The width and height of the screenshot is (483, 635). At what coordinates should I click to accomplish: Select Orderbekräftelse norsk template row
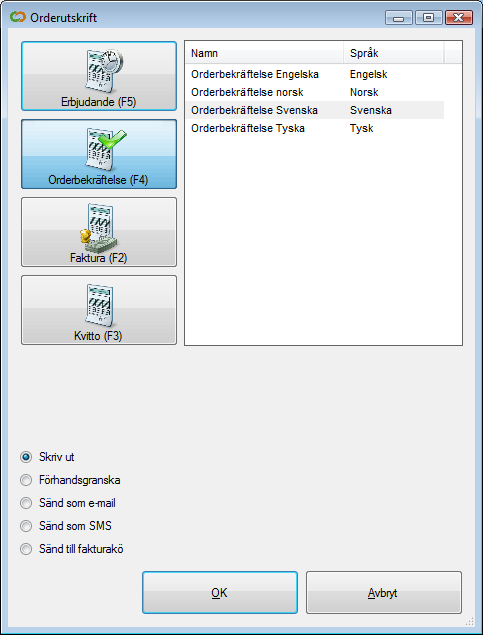(315, 92)
